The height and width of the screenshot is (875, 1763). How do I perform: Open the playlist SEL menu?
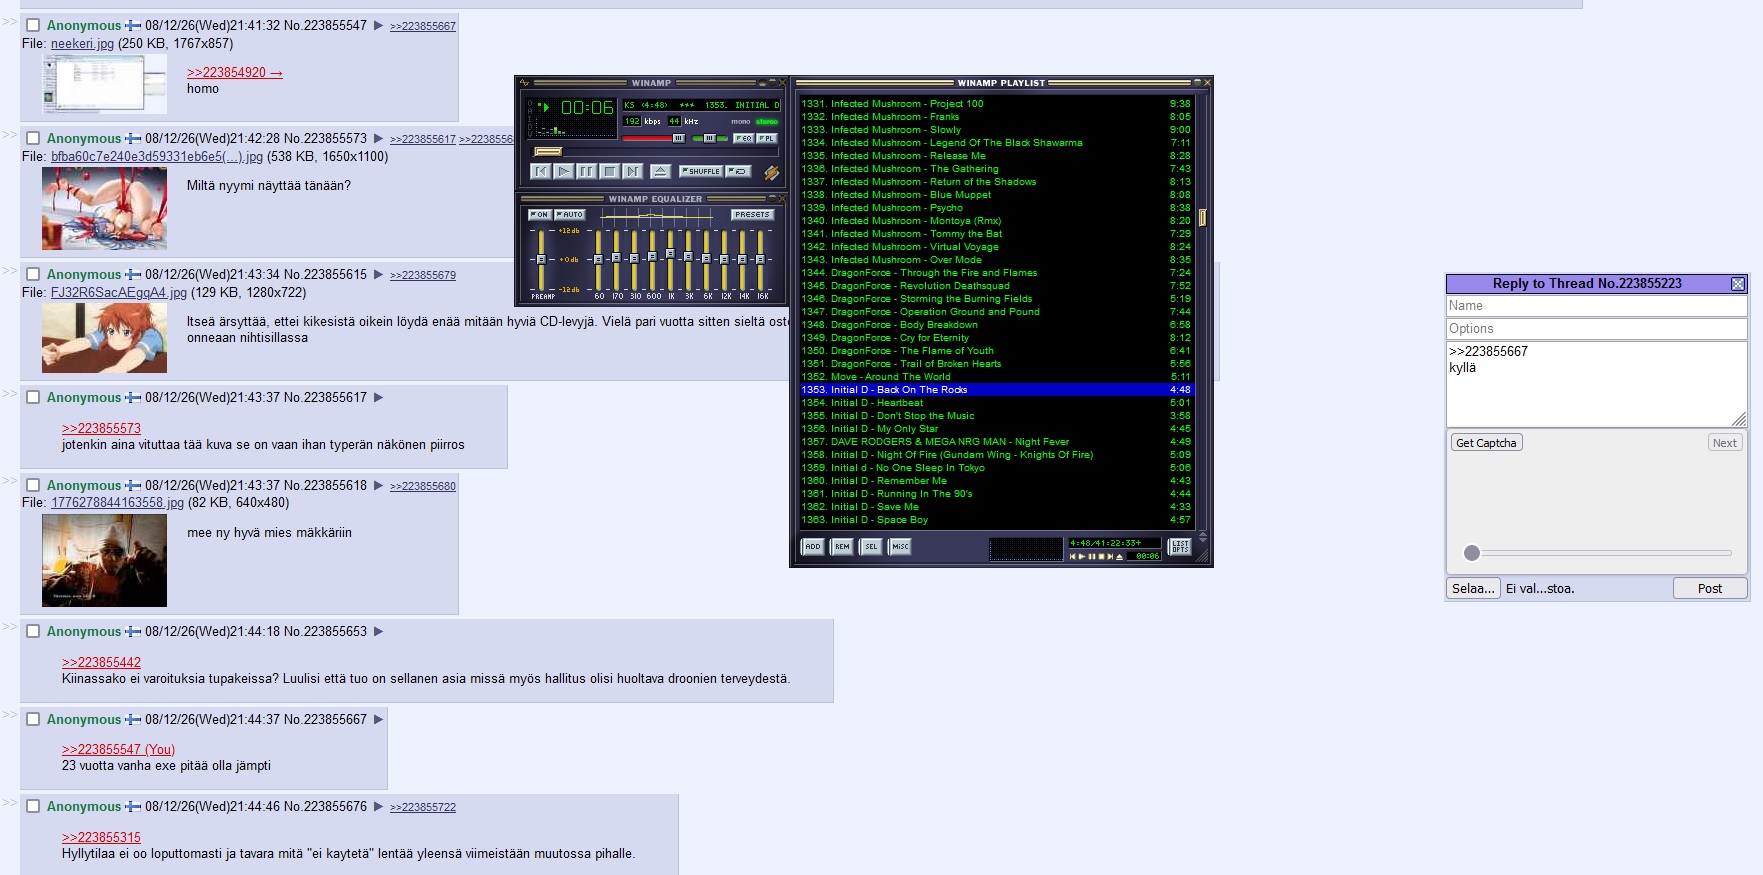pos(871,546)
